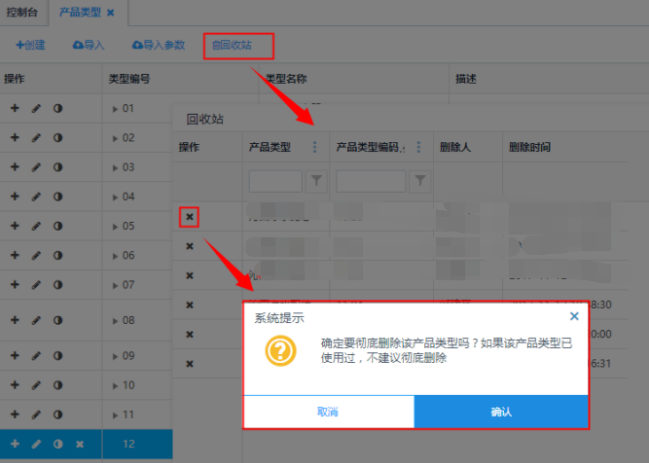Expand tree row 02

115,138
